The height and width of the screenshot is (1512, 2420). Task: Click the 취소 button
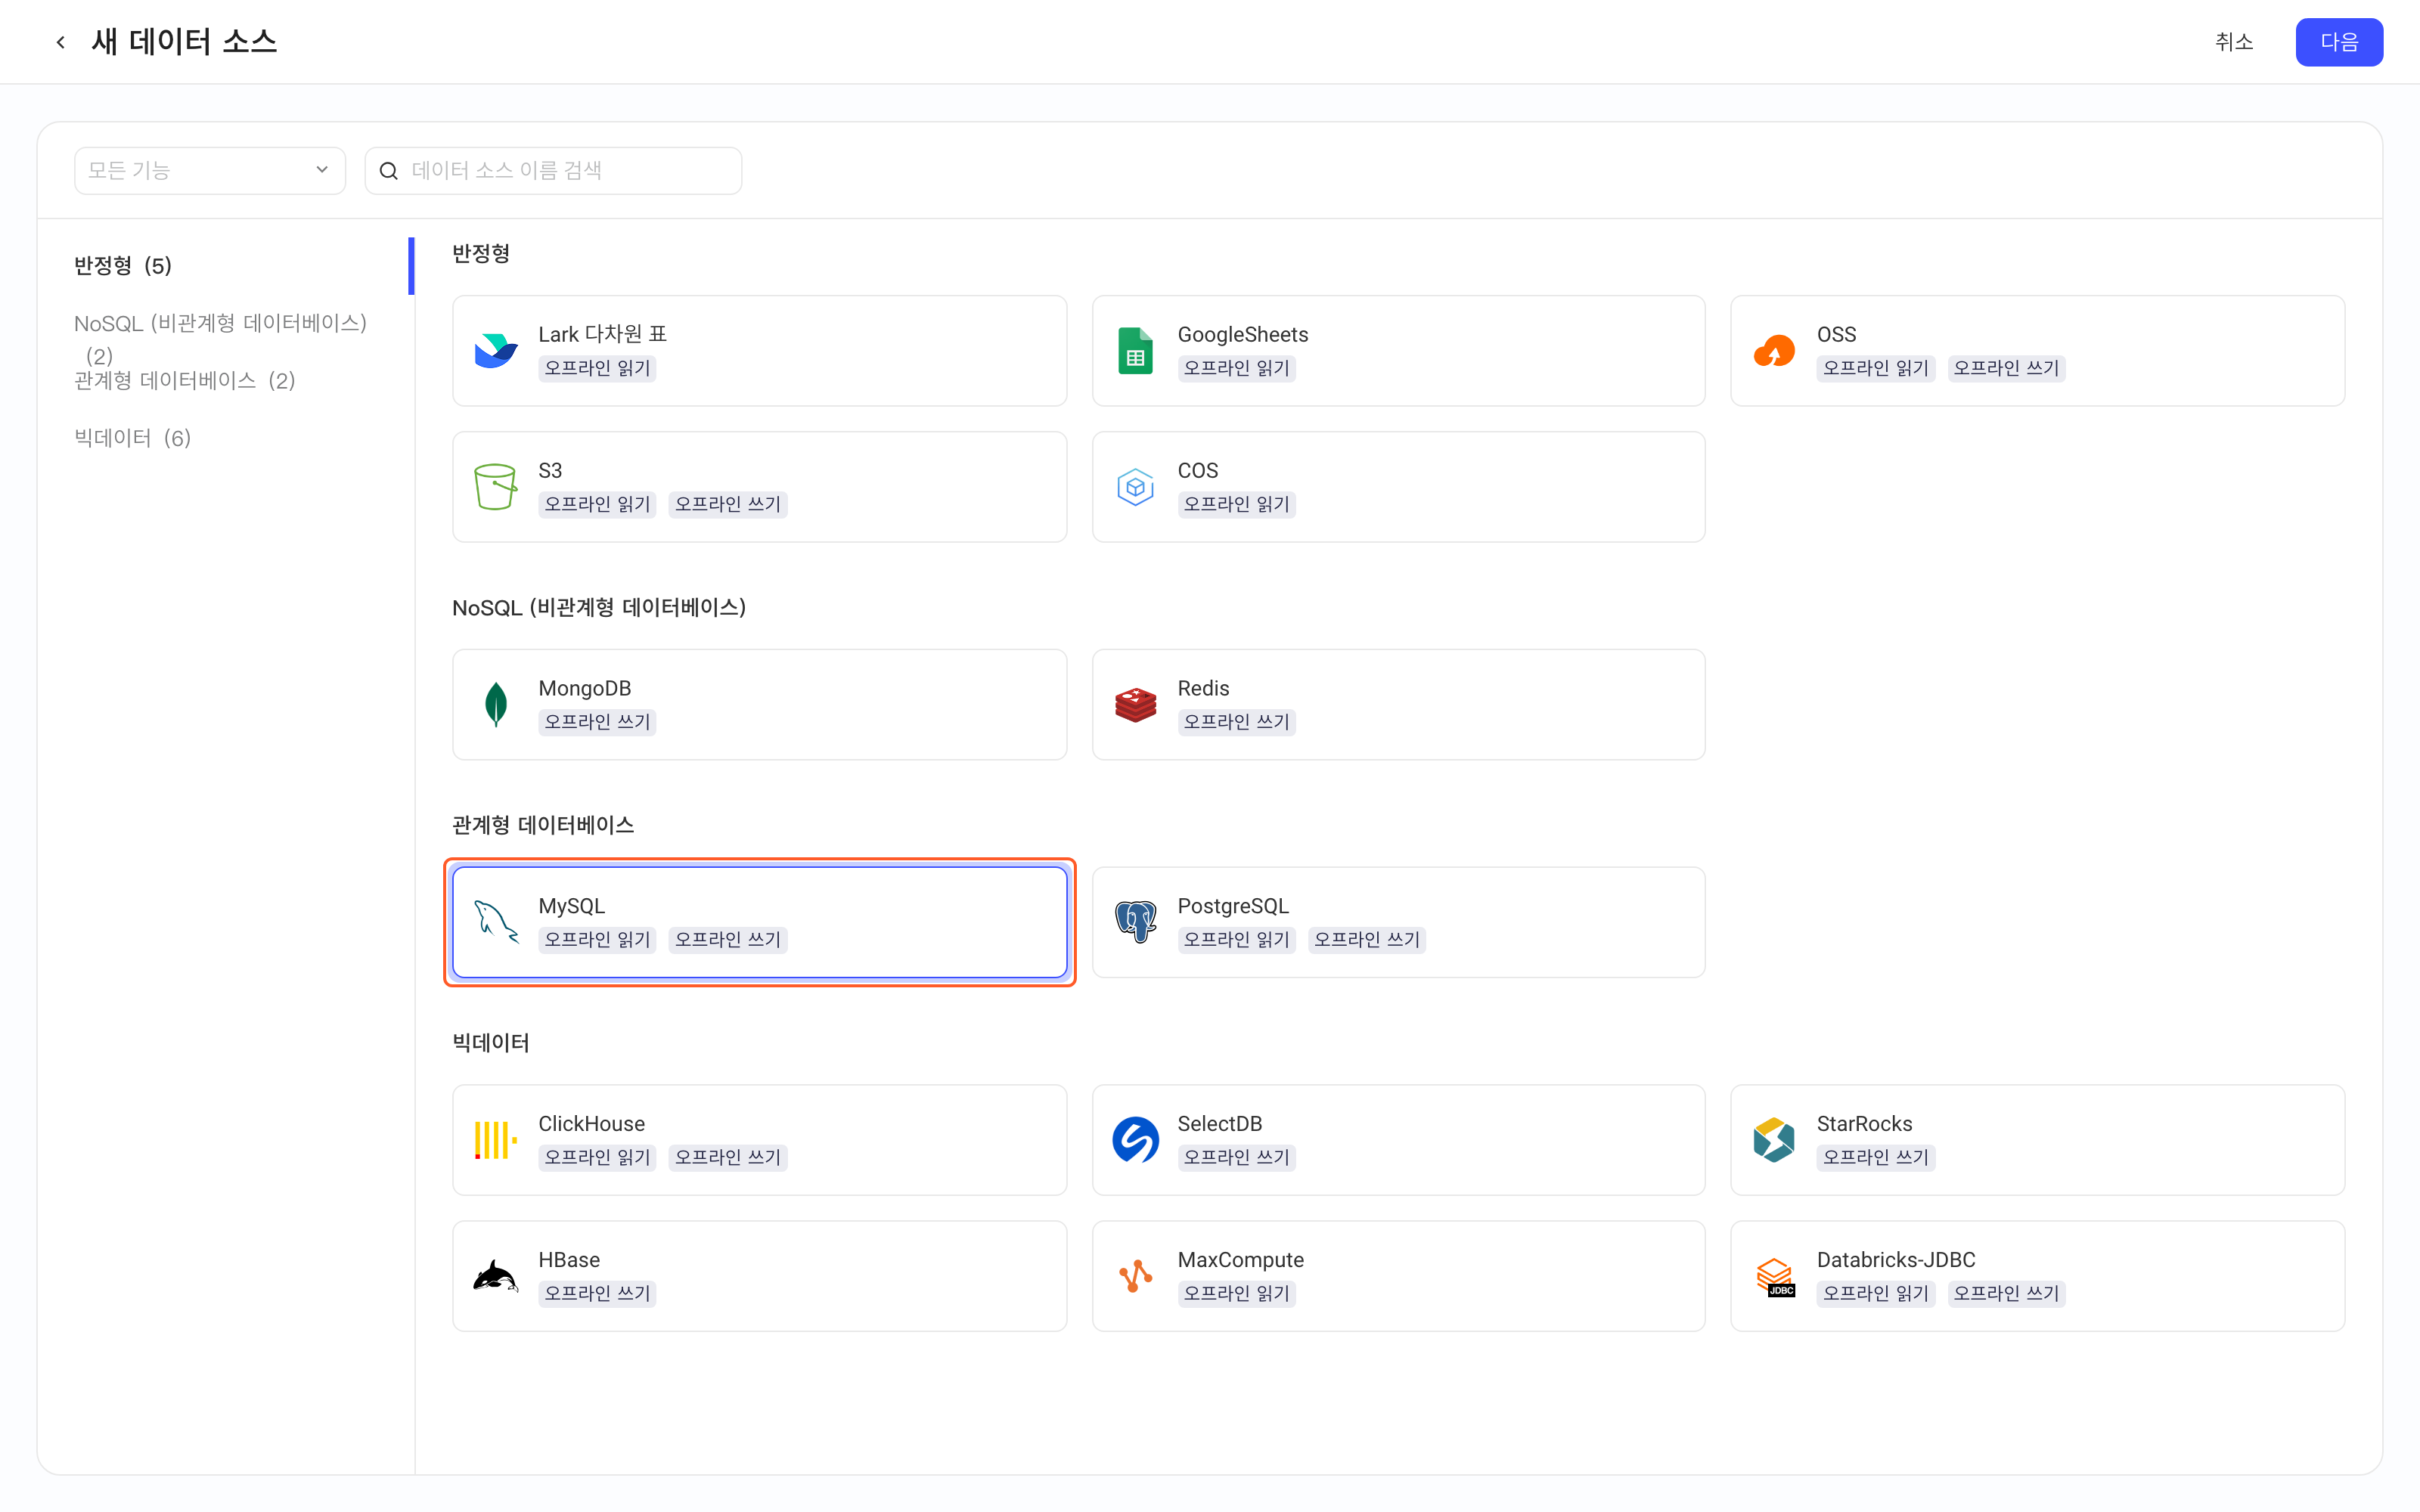2233,42
